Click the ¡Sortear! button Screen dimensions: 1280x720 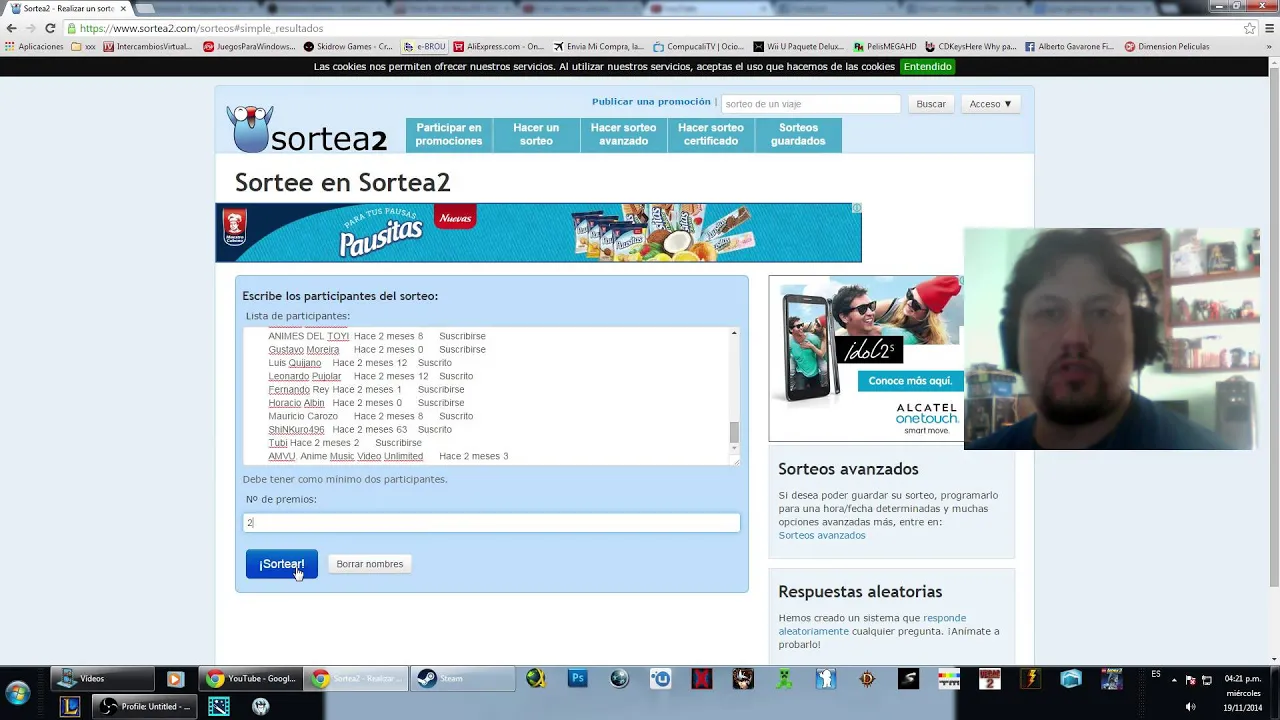tap(282, 564)
